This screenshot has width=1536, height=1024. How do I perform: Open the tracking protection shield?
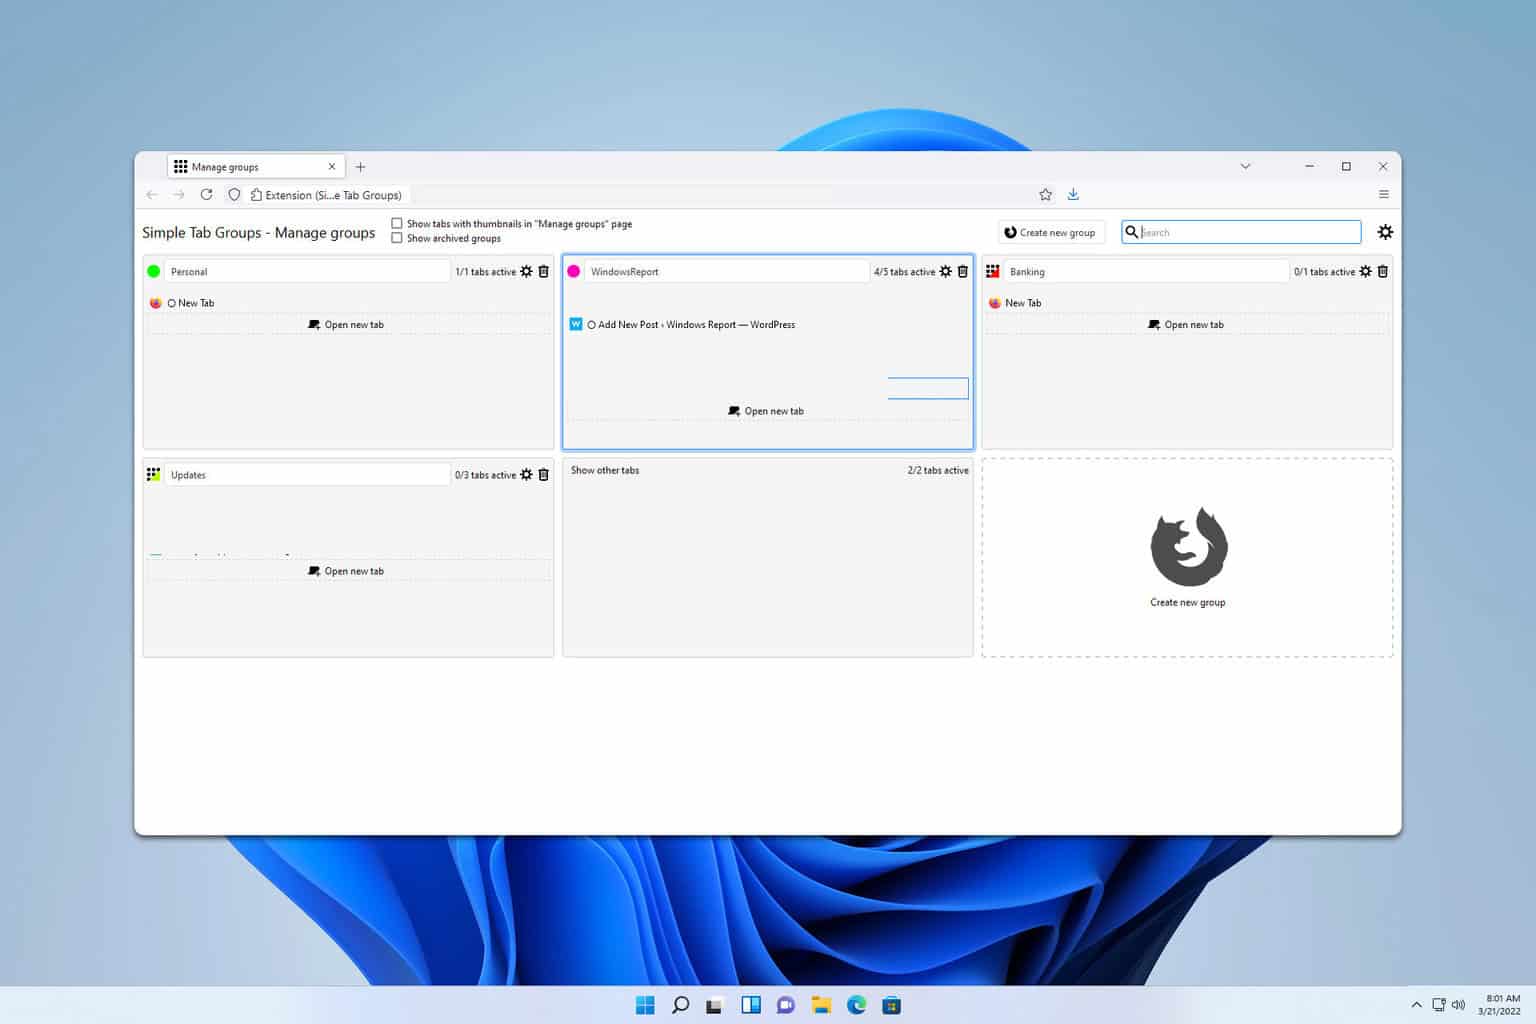[x=234, y=194]
